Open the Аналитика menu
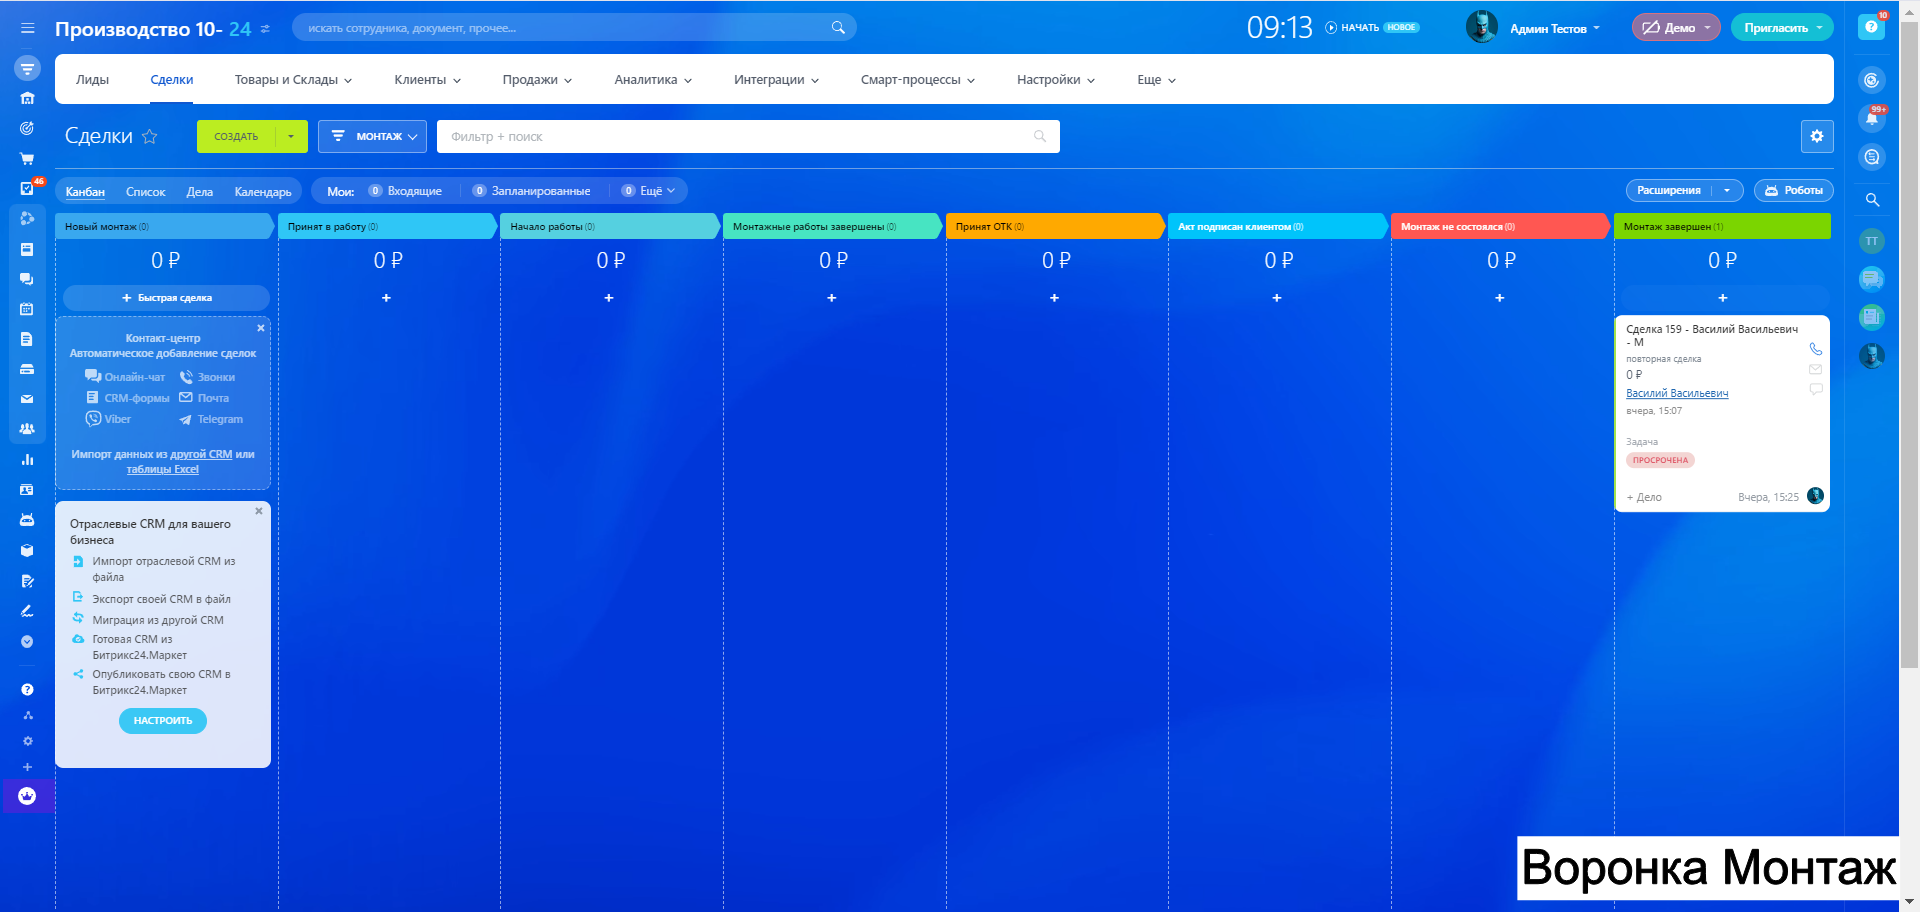1920x912 pixels. [653, 80]
